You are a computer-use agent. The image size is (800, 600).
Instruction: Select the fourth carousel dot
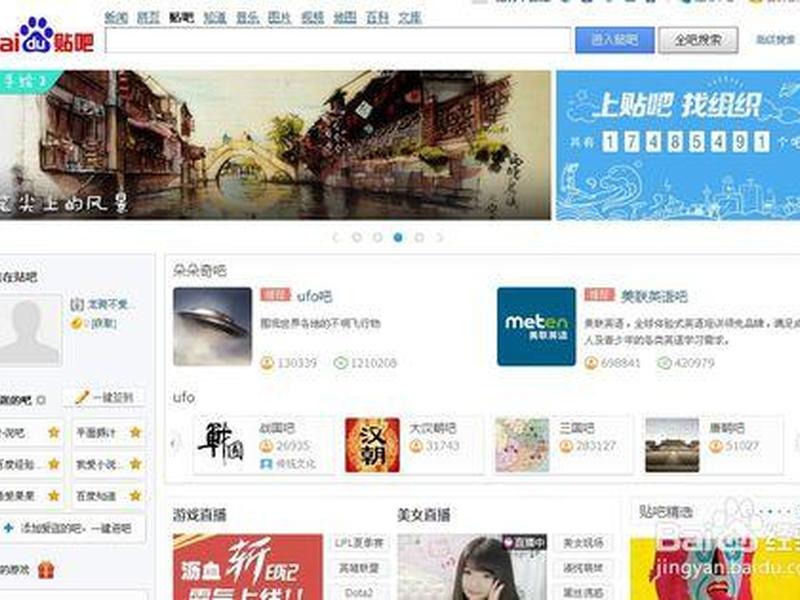pyautogui.click(x=419, y=237)
